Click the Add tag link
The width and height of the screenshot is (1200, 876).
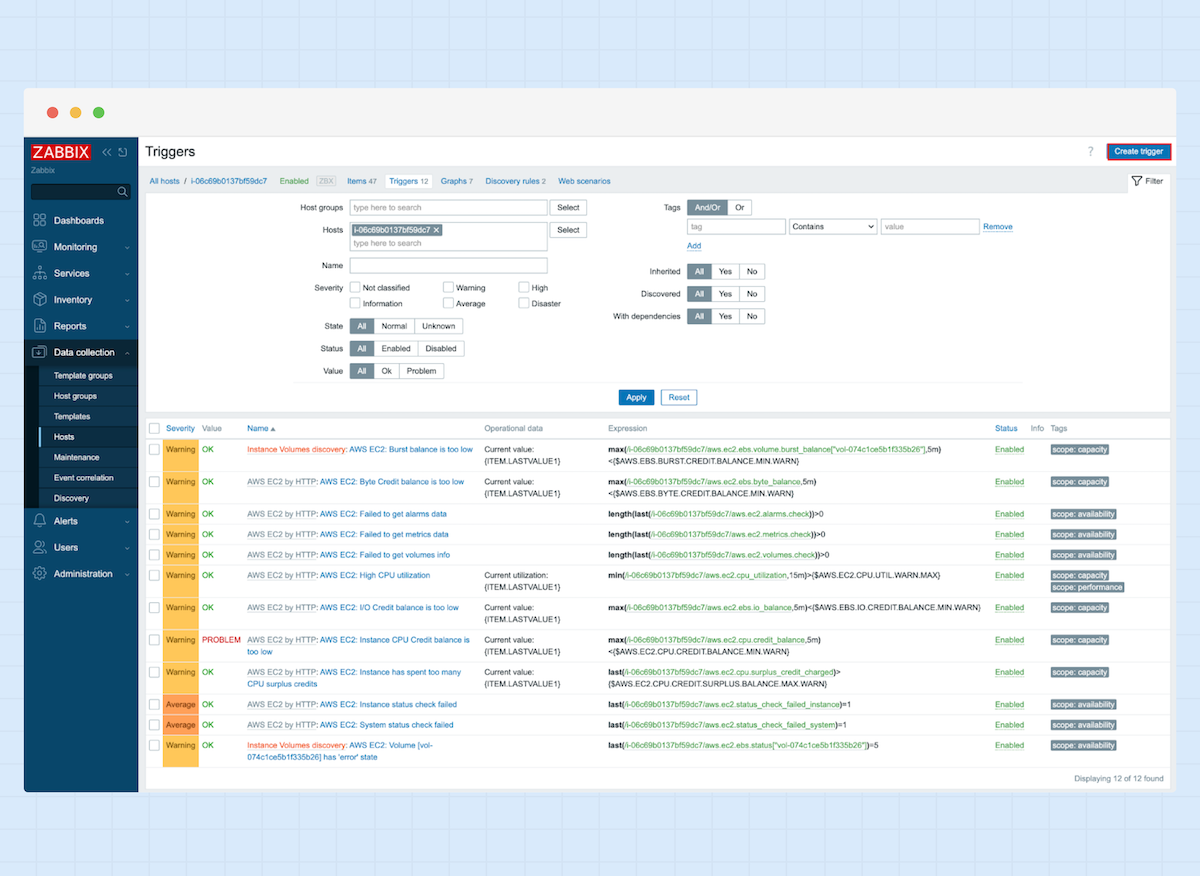tap(694, 246)
